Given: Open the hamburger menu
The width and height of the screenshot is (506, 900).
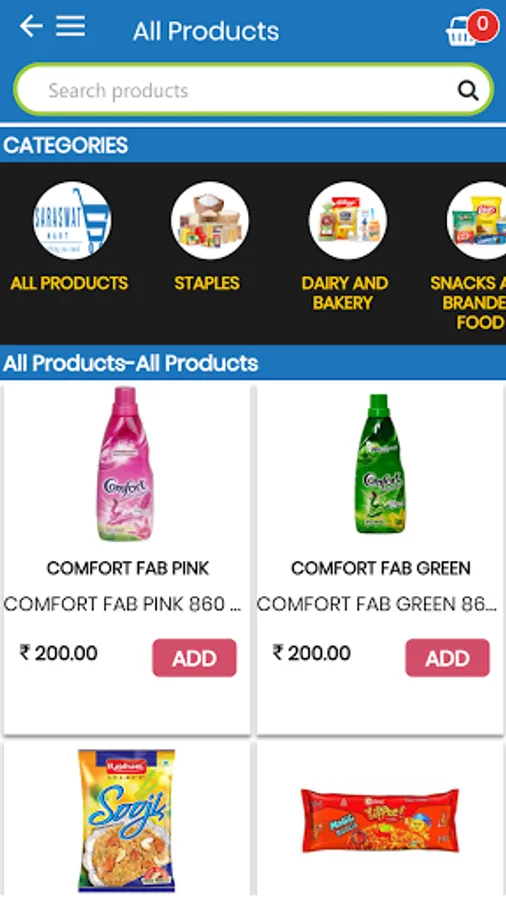Looking at the screenshot, I should (71, 26).
